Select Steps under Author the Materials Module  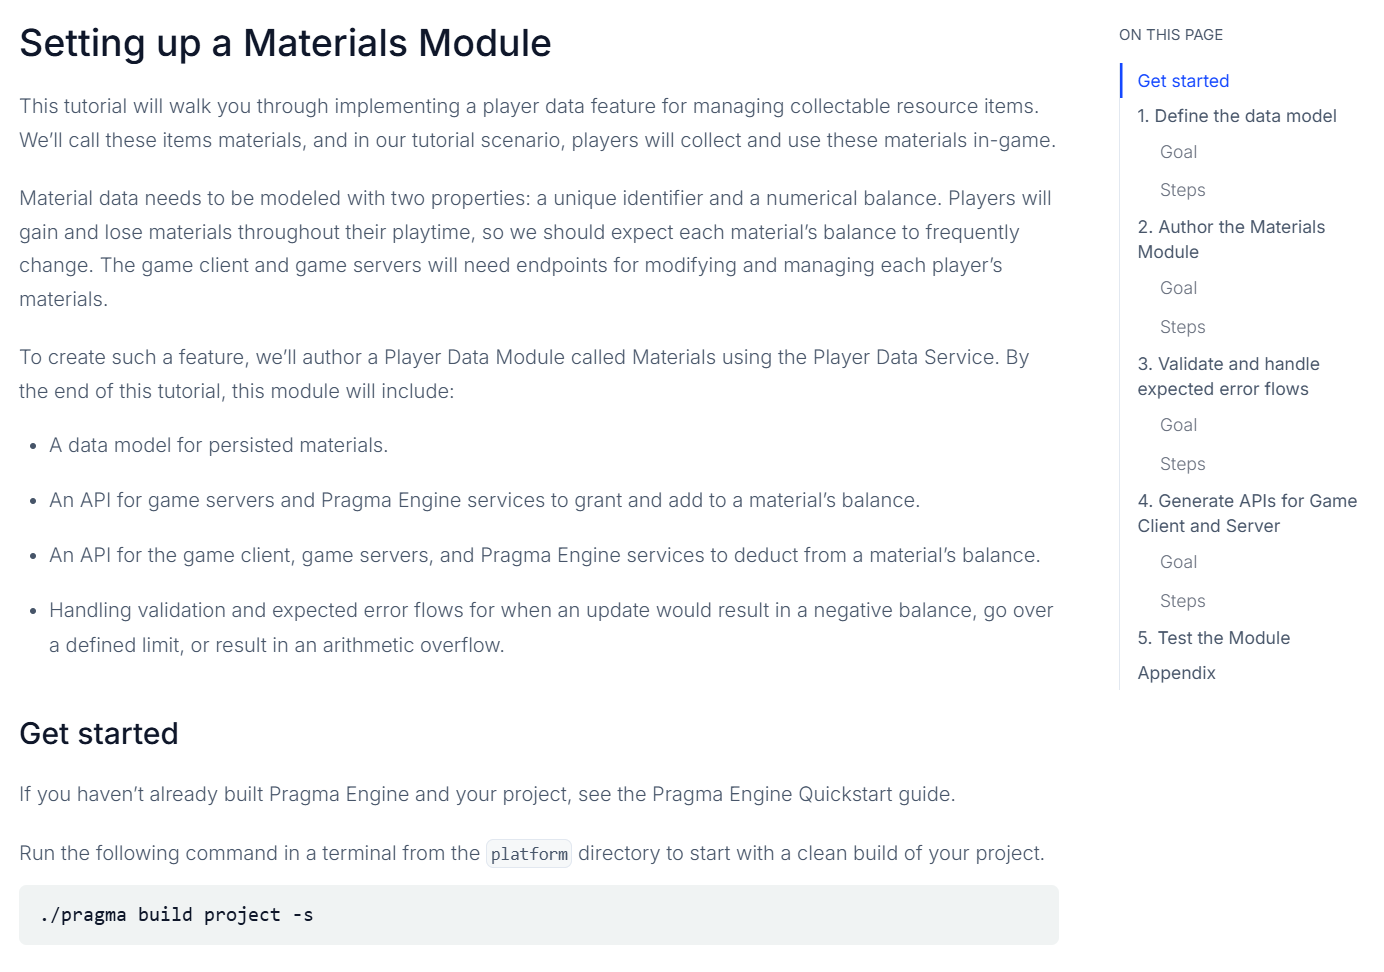1182,327
